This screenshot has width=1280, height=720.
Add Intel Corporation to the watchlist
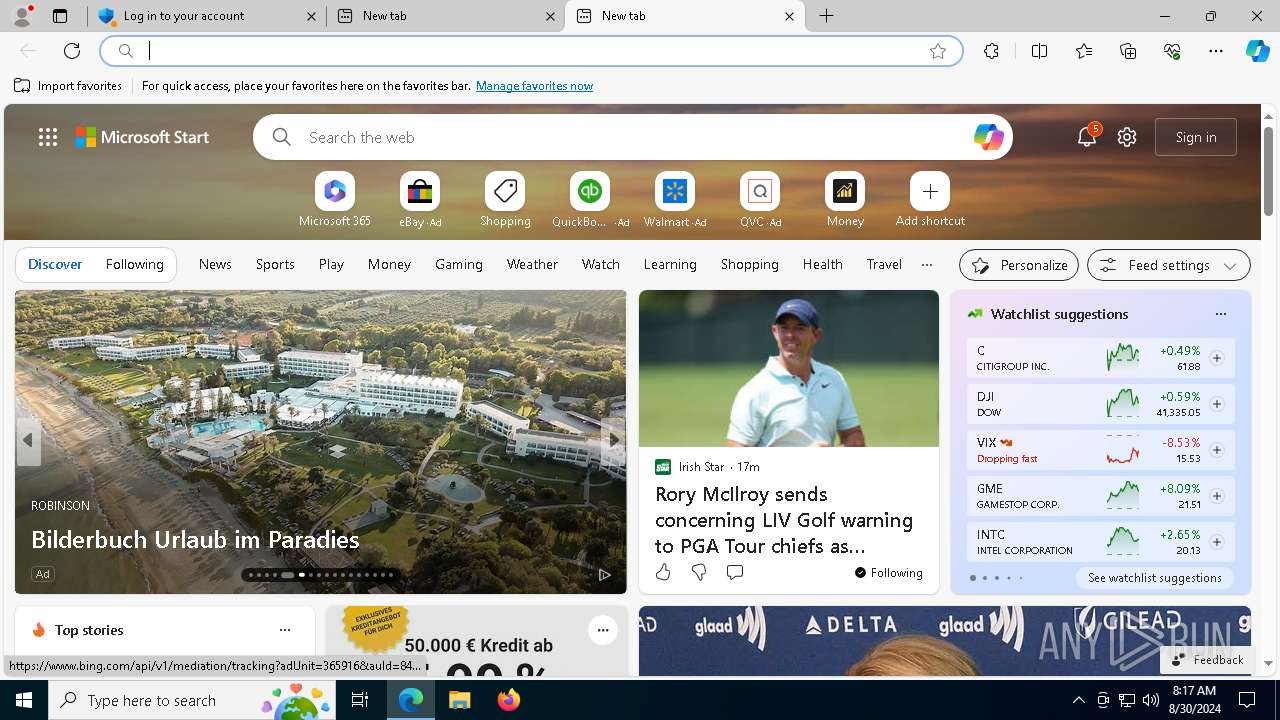click(1216, 542)
